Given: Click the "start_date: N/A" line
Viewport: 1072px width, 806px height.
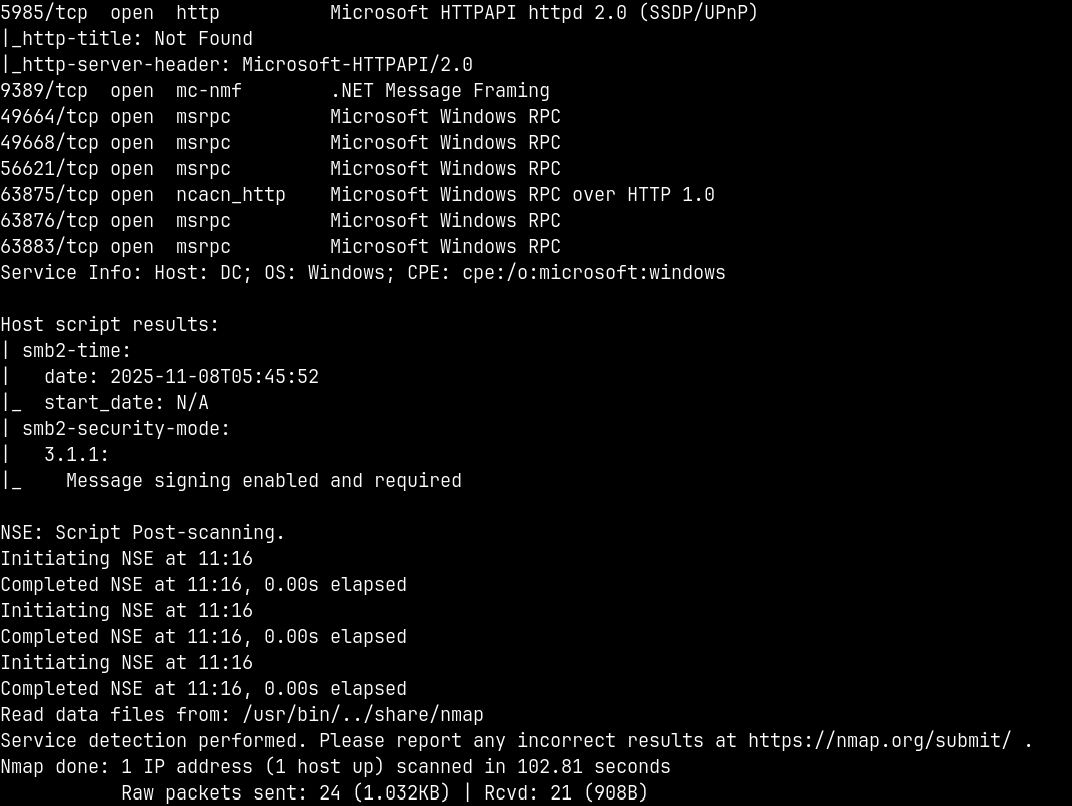Looking at the screenshot, I should tap(126, 403).
